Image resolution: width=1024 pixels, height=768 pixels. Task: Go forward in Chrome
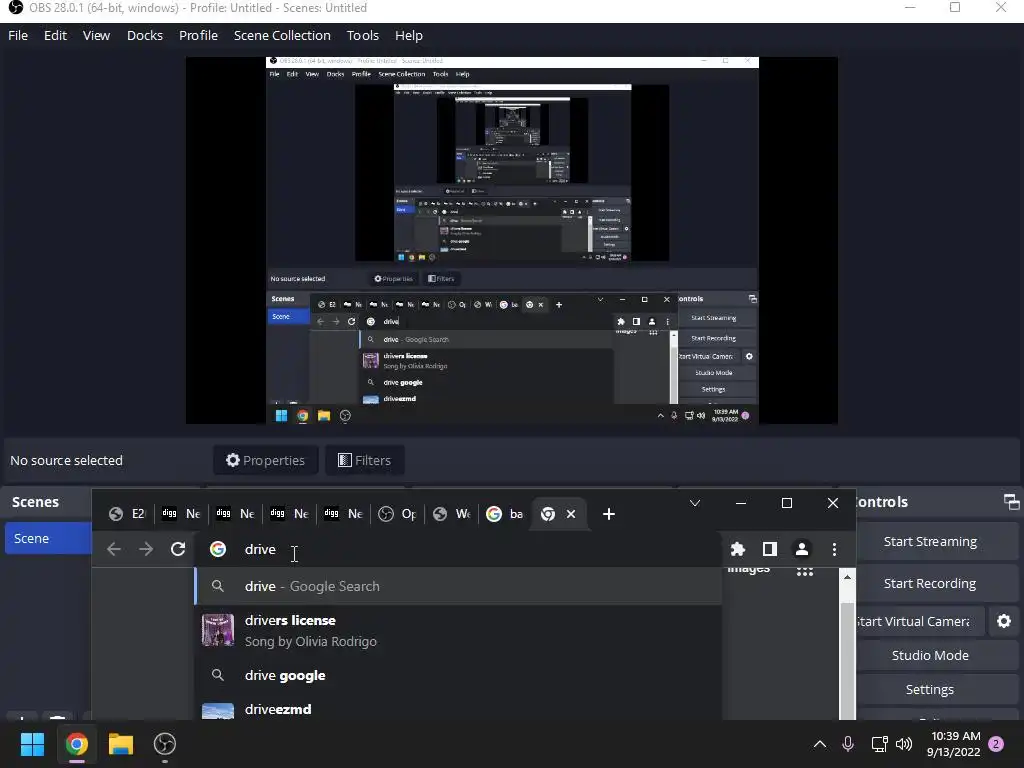coord(146,549)
